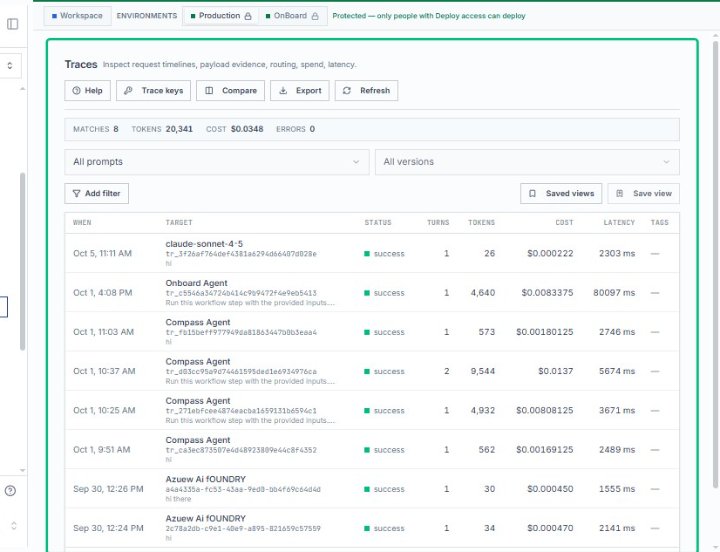
Task: Open Saved views
Action: click(x=561, y=193)
